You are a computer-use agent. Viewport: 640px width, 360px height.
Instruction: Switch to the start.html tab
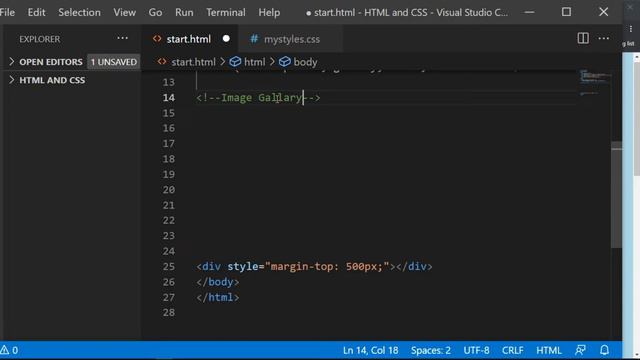tap(189, 39)
